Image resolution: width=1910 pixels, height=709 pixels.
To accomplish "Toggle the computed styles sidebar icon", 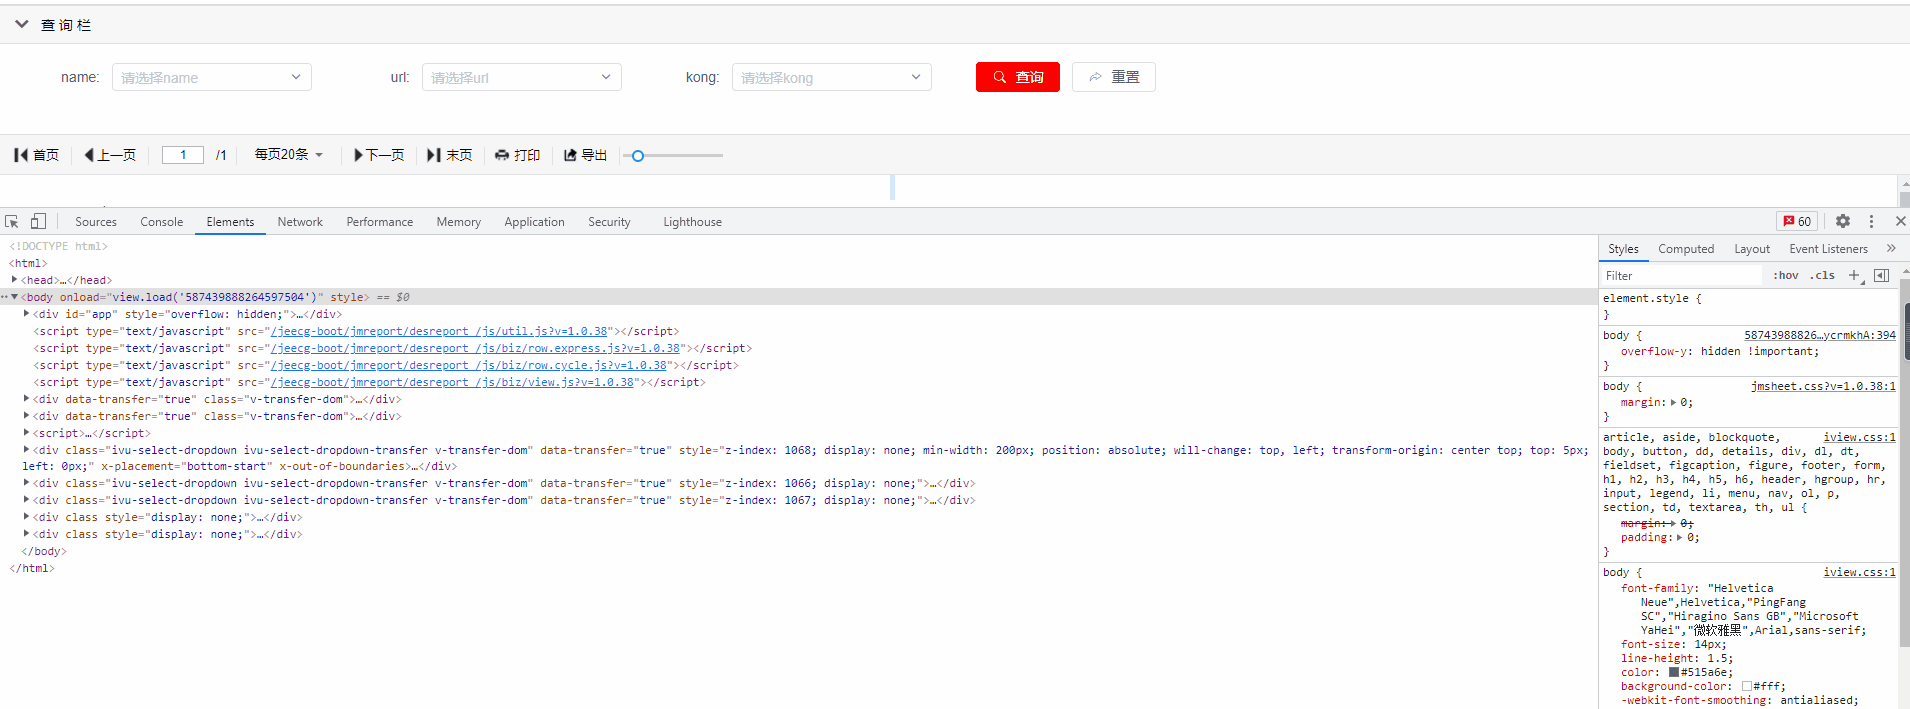I will 1881,275.
